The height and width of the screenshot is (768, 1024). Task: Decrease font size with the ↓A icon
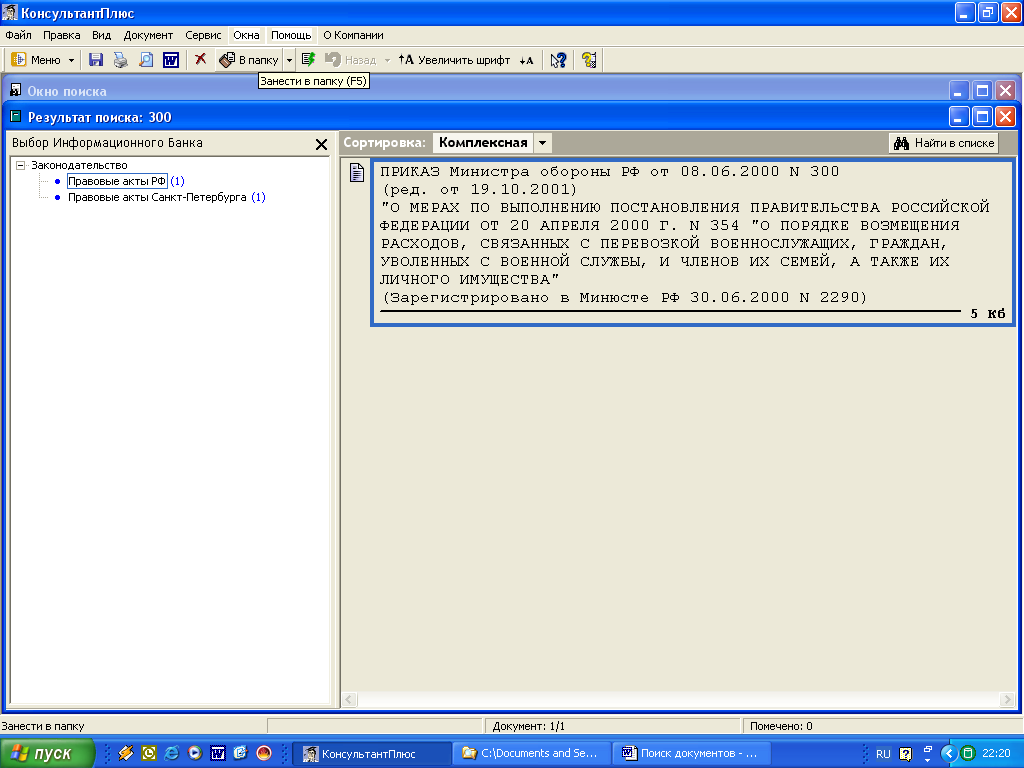tap(526, 60)
